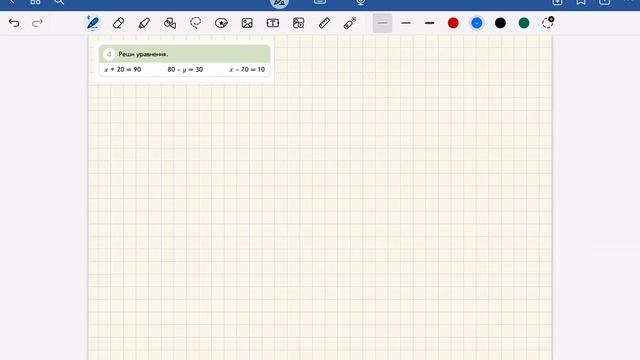Pick the red pen color

click(x=453, y=23)
